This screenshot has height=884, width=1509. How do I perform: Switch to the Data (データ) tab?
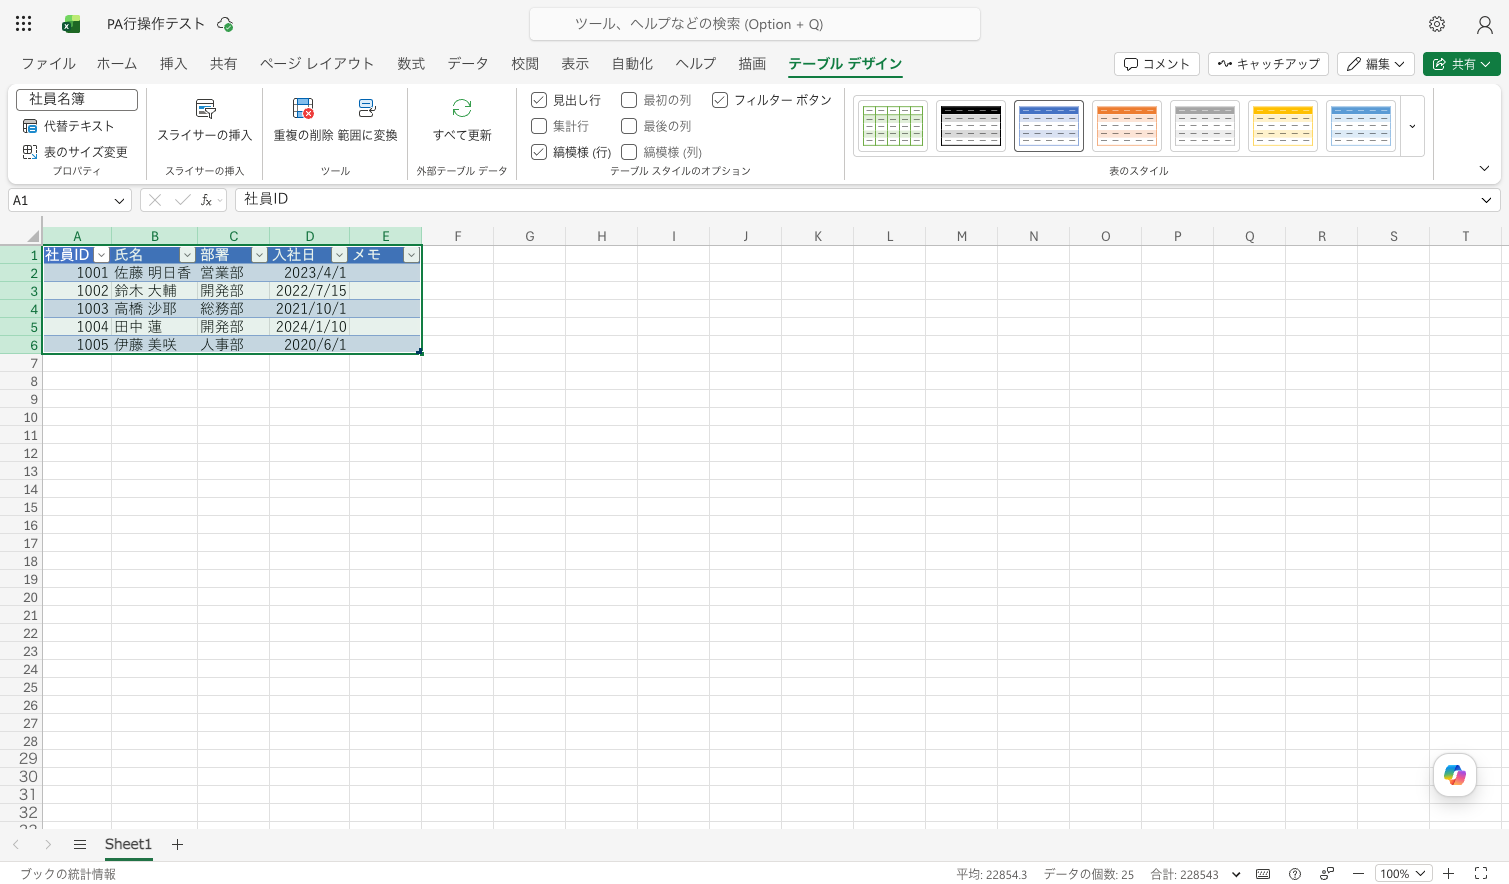click(468, 64)
